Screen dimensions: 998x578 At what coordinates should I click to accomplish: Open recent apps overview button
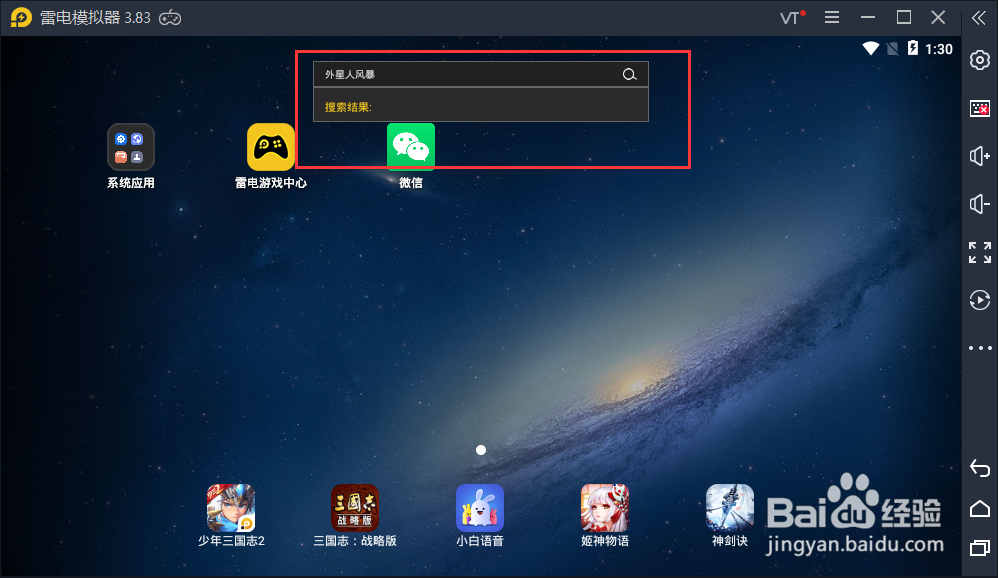coord(980,547)
